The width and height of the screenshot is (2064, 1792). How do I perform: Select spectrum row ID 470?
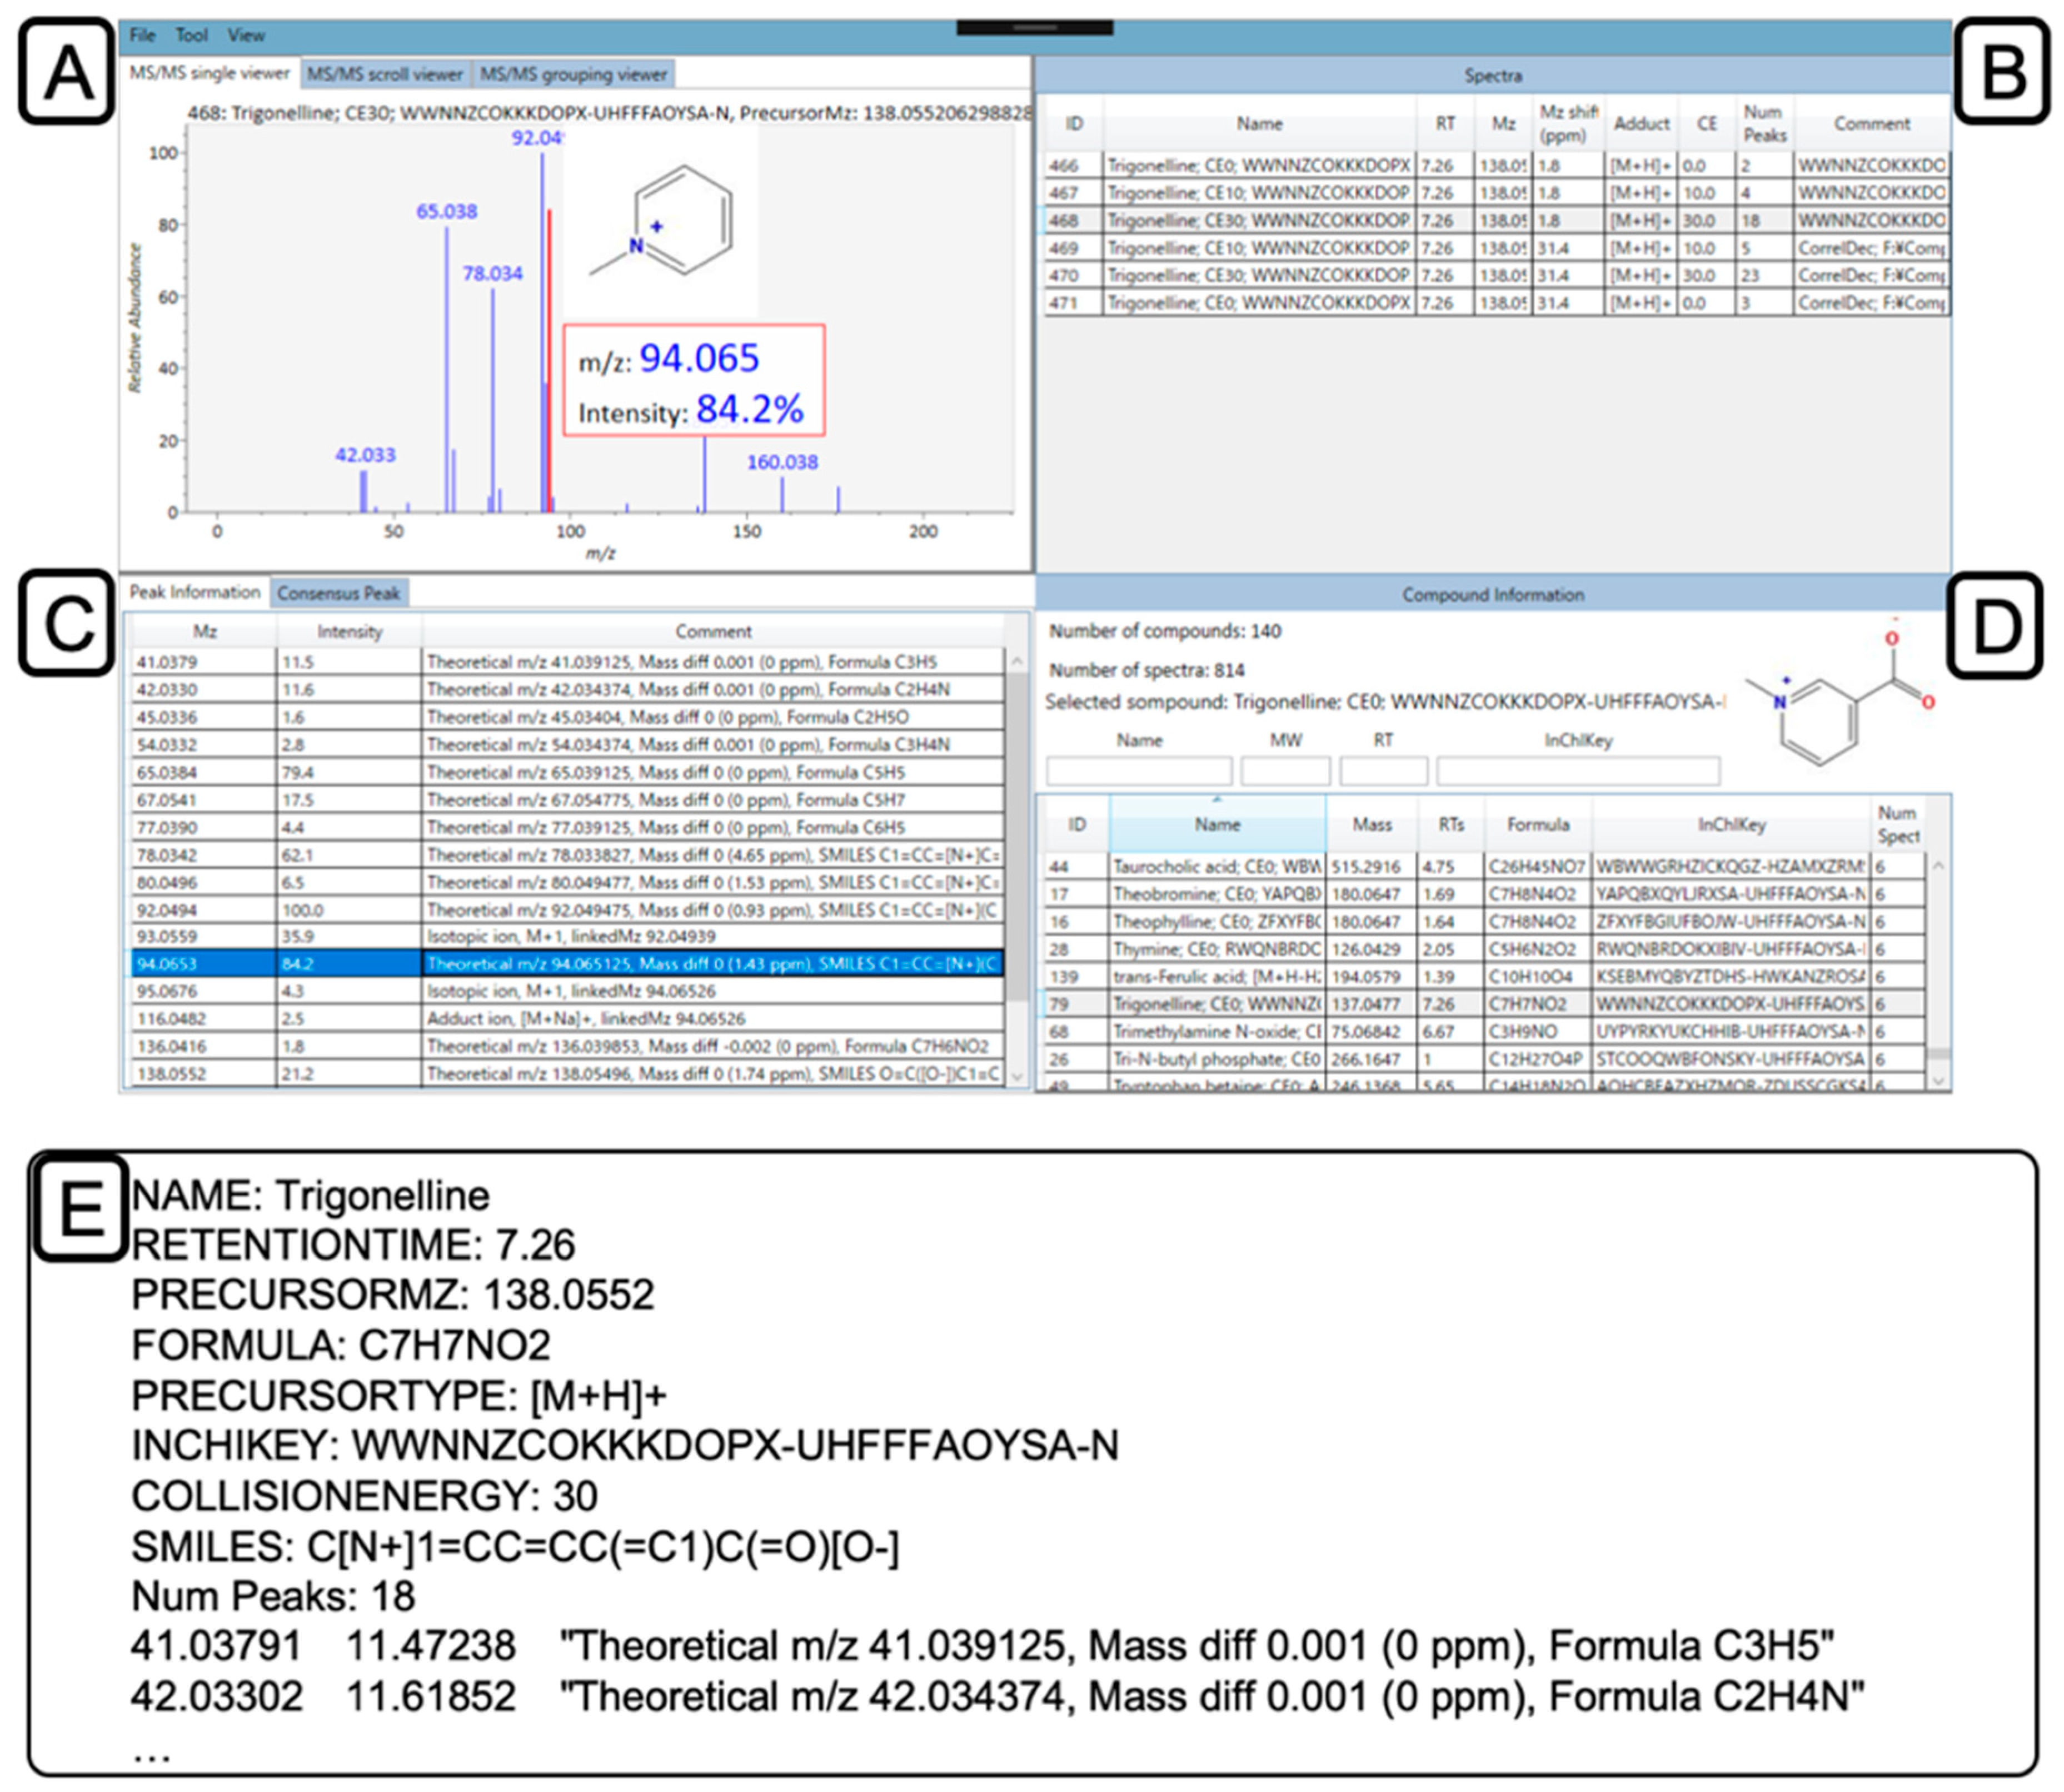(1497, 275)
